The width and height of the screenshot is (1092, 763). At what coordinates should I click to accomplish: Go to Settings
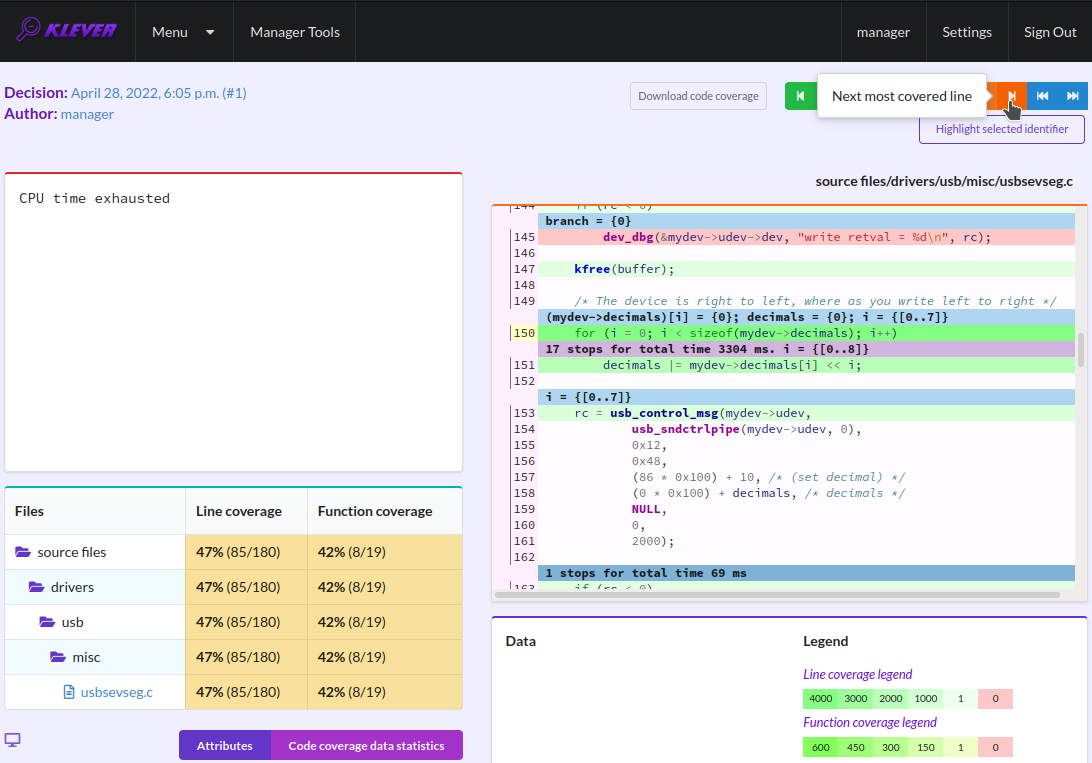coord(967,32)
